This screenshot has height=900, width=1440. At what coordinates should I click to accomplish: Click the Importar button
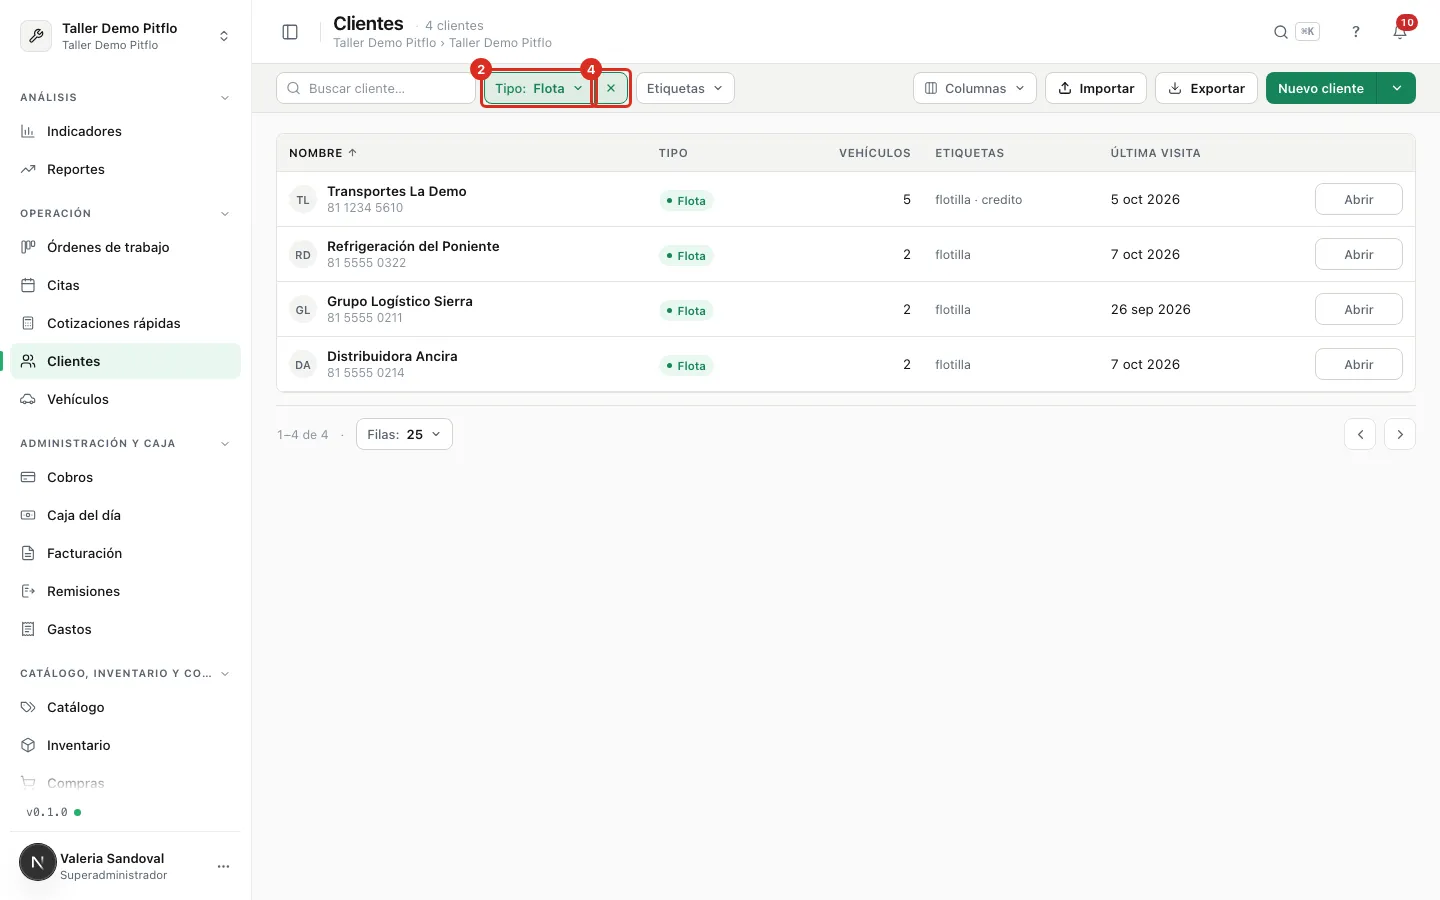coord(1096,88)
